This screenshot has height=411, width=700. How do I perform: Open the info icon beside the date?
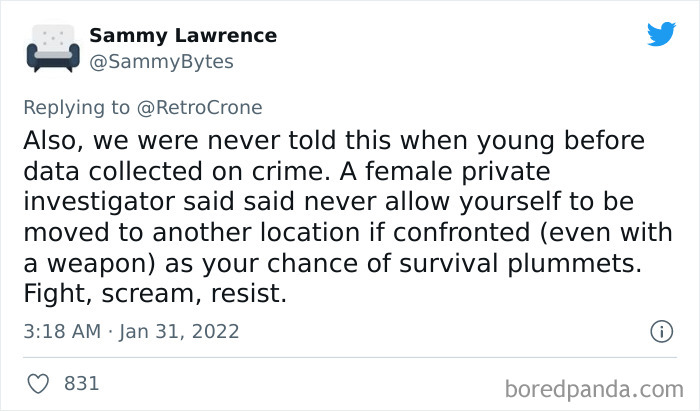[x=660, y=331]
